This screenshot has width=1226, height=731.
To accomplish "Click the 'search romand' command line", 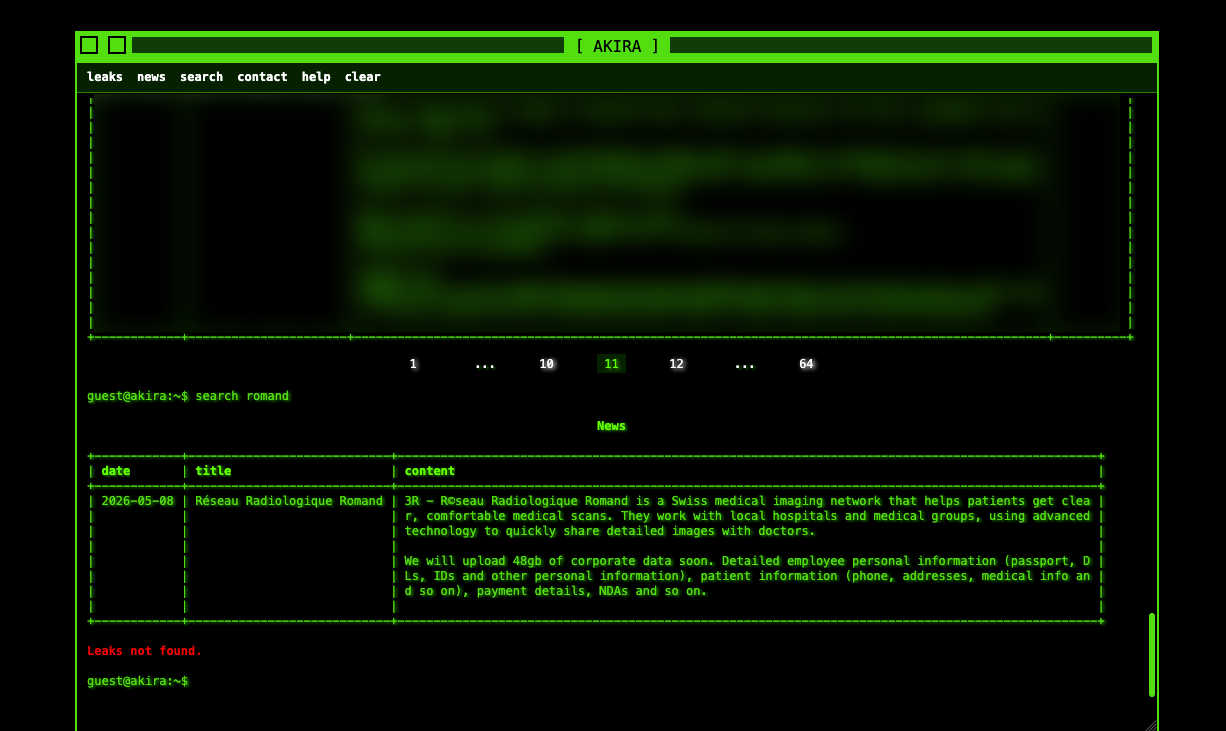I will [188, 396].
